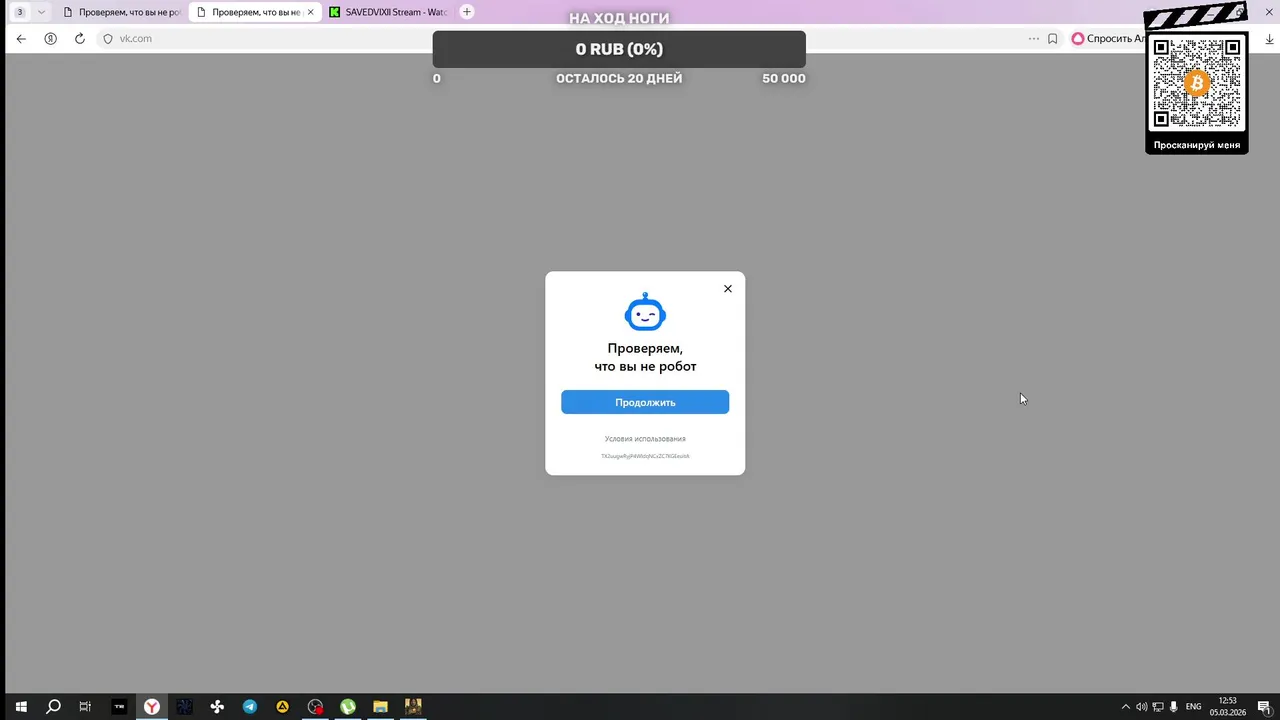Open the white fan-shaped app on taskbar

(x=217, y=707)
